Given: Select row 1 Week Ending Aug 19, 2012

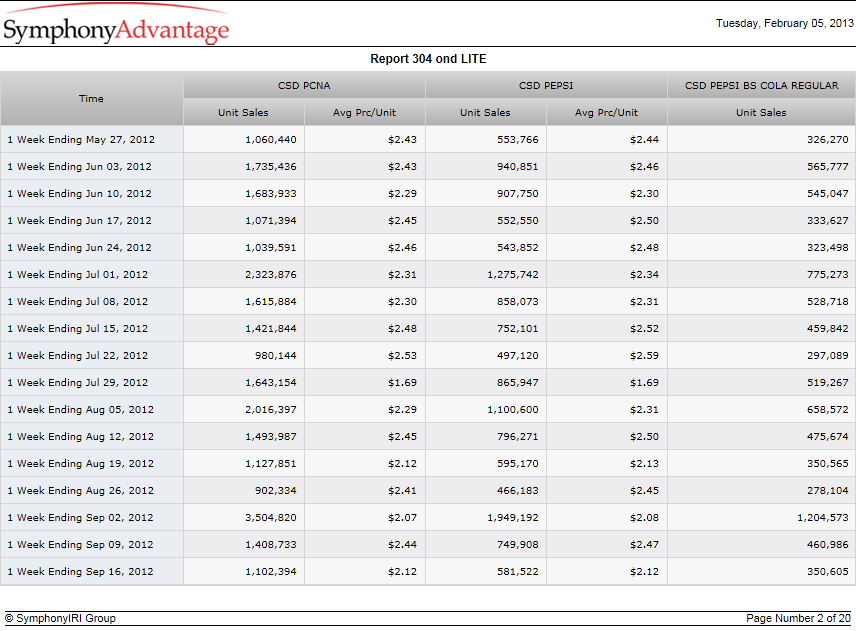Looking at the screenshot, I should [428, 463].
